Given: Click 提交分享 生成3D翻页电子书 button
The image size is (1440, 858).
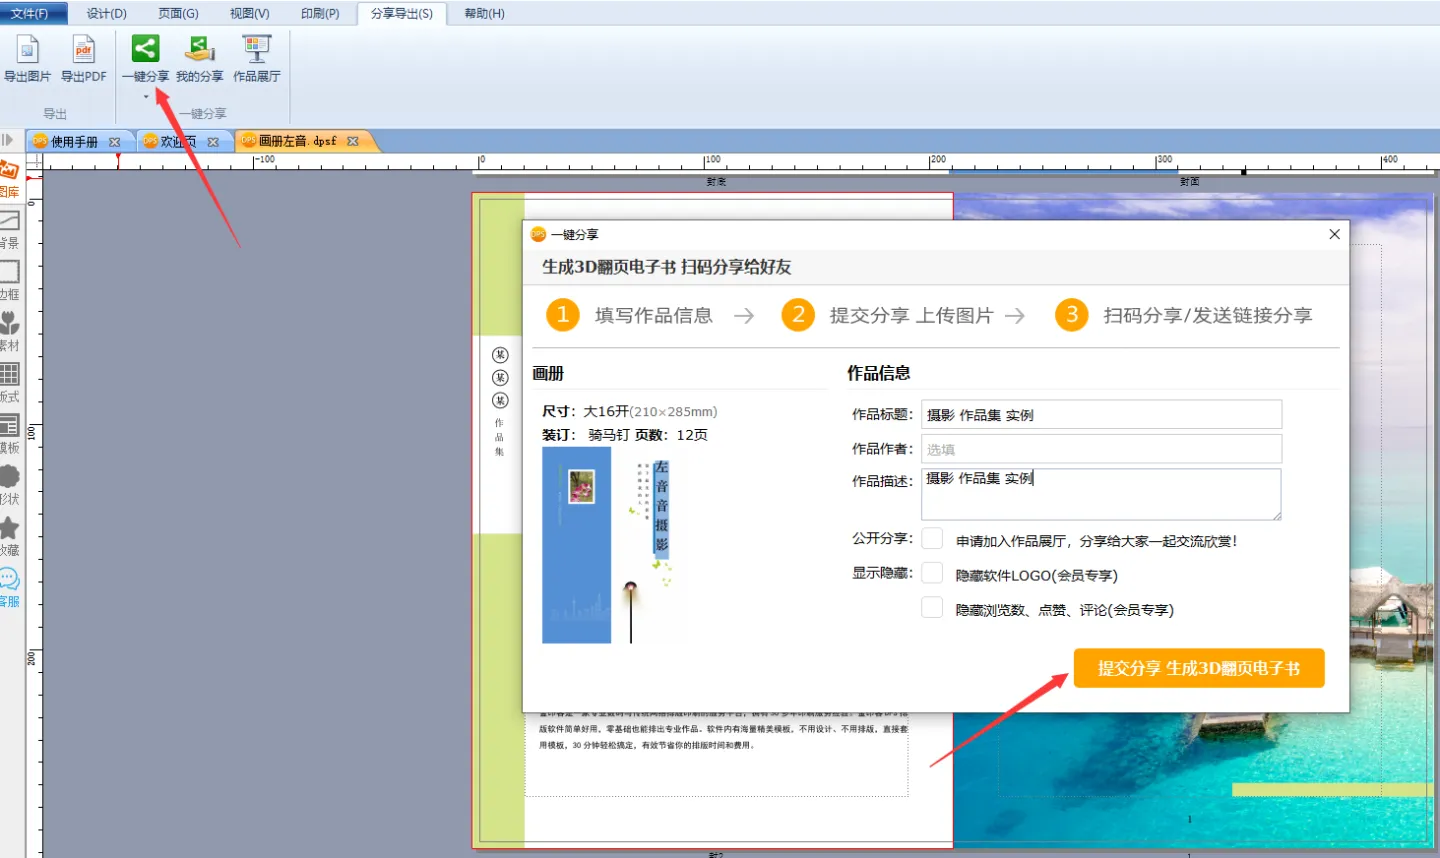Looking at the screenshot, I should click(1198, 668).
